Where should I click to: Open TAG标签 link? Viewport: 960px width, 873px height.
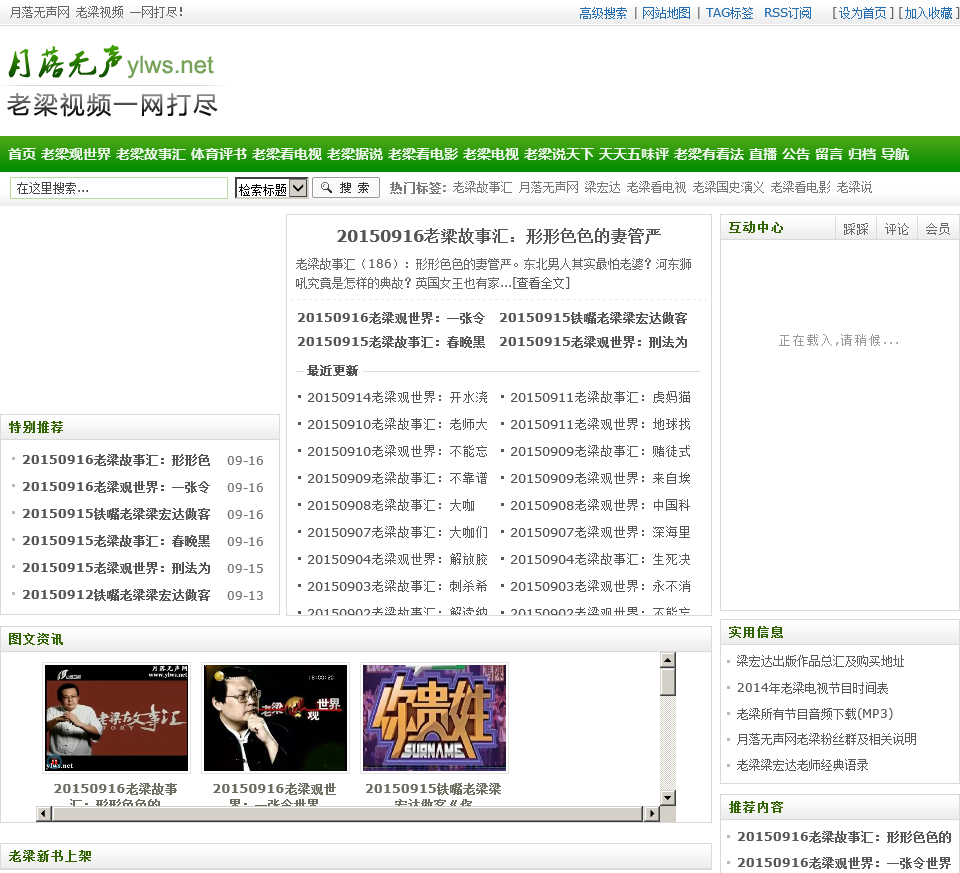pyautogui.click(x=729, y=13)
